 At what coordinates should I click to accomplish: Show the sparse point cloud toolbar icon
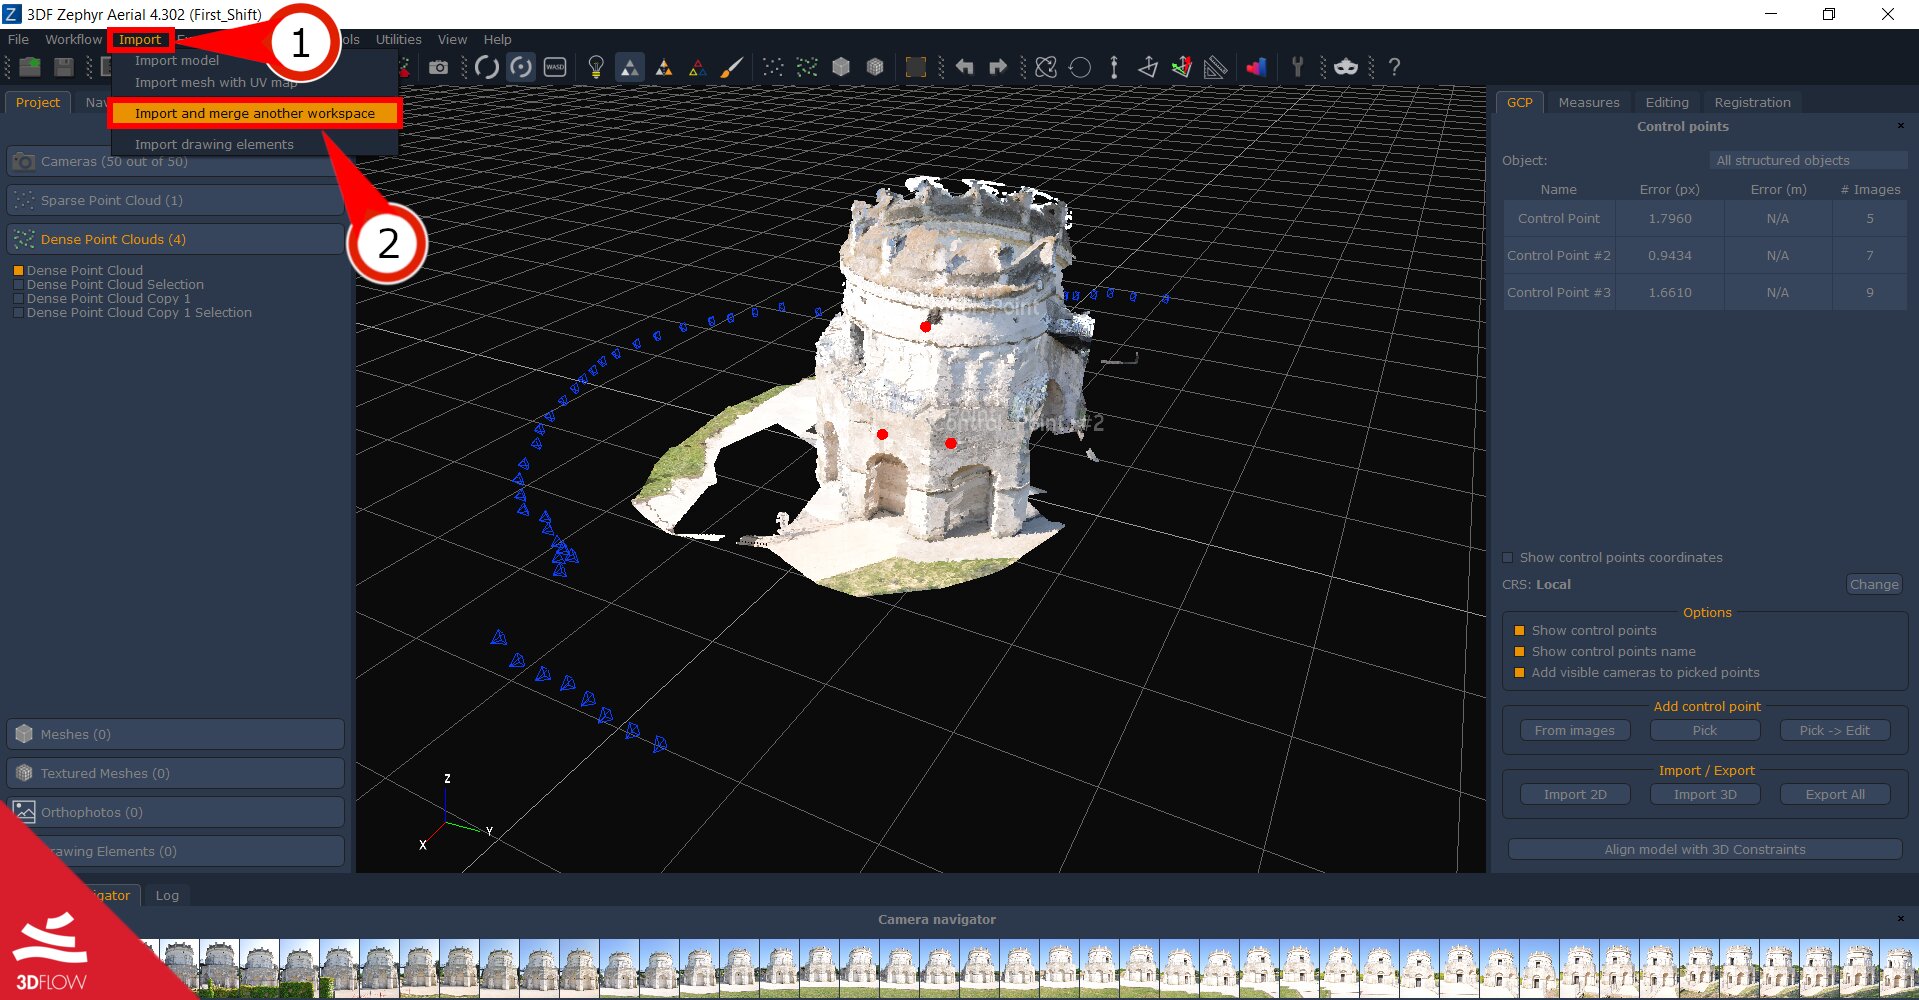click(773, 67)
